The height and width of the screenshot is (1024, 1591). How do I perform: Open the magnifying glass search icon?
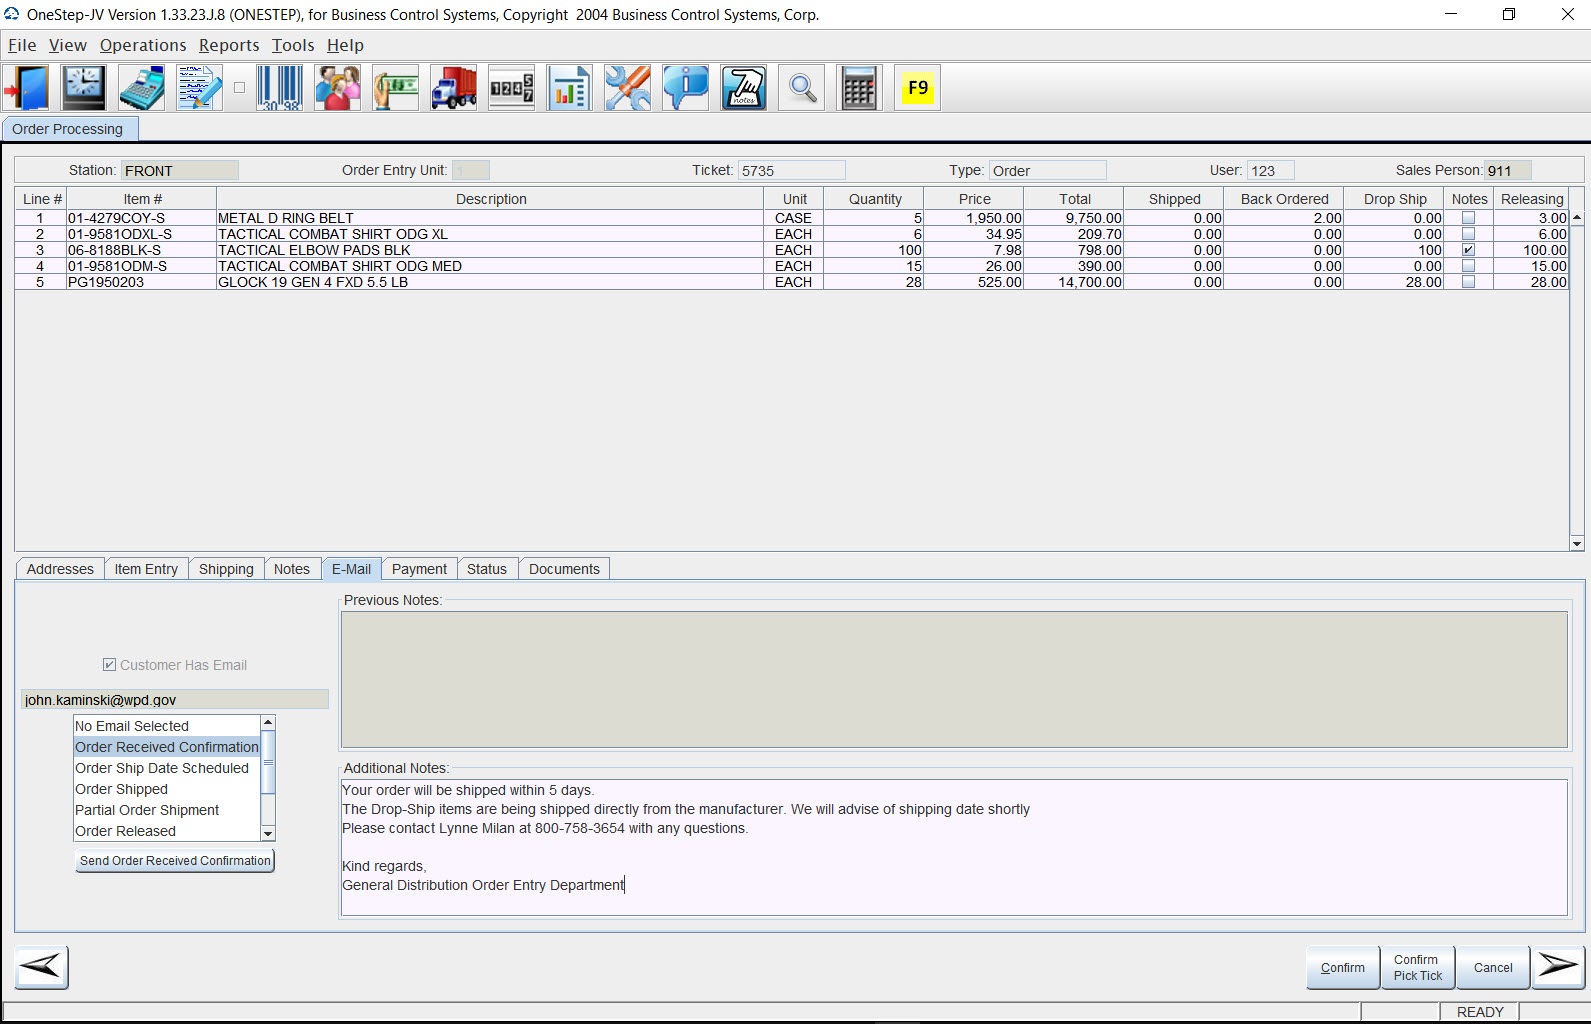[x=801, y=88]
